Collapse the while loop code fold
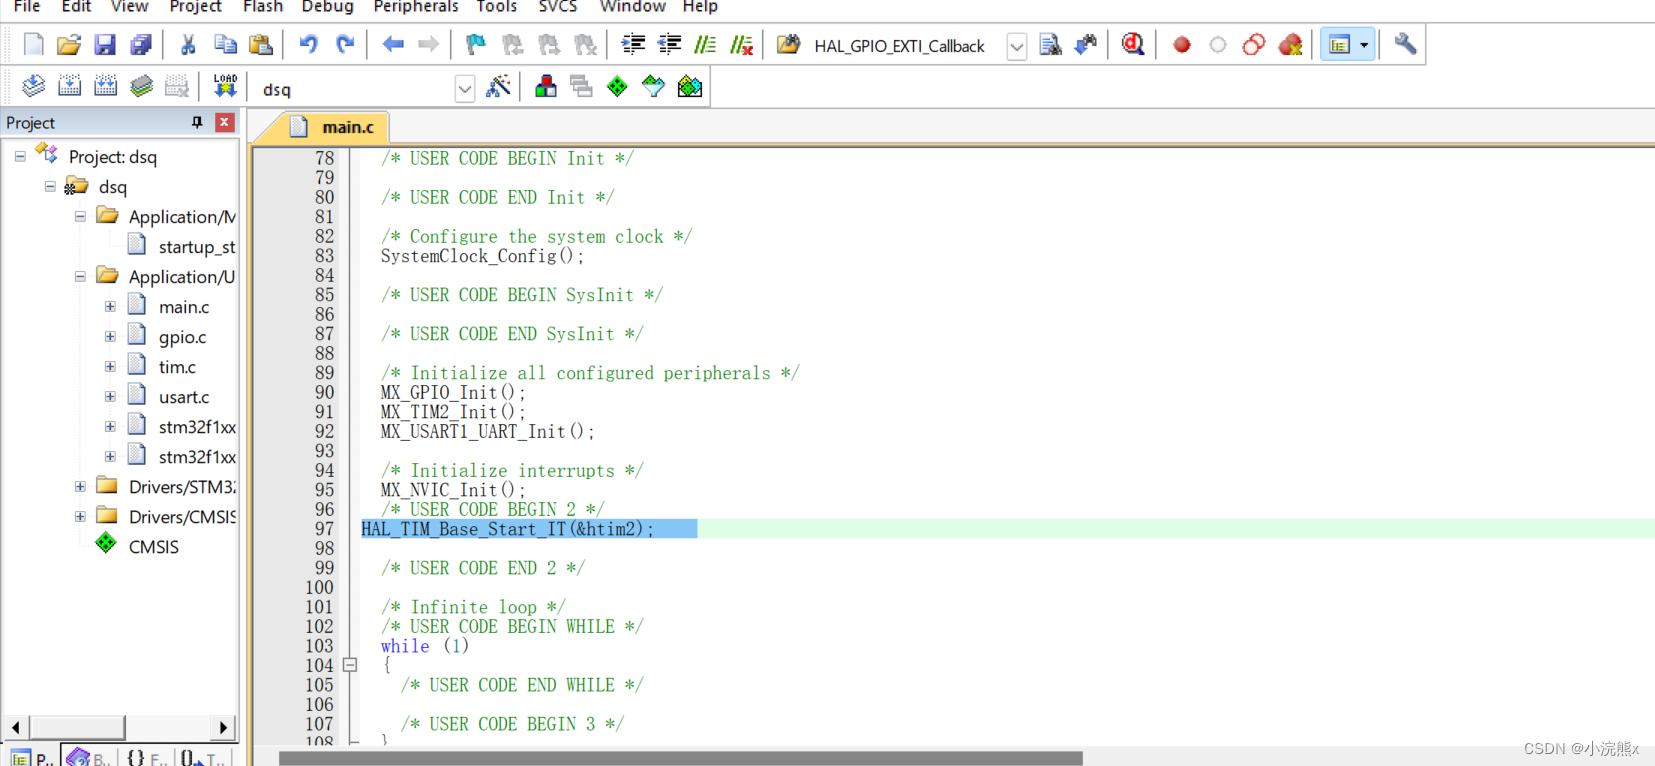Image resolution: width=1655 pixels, height=766 pixels. (x=350, y=665)
